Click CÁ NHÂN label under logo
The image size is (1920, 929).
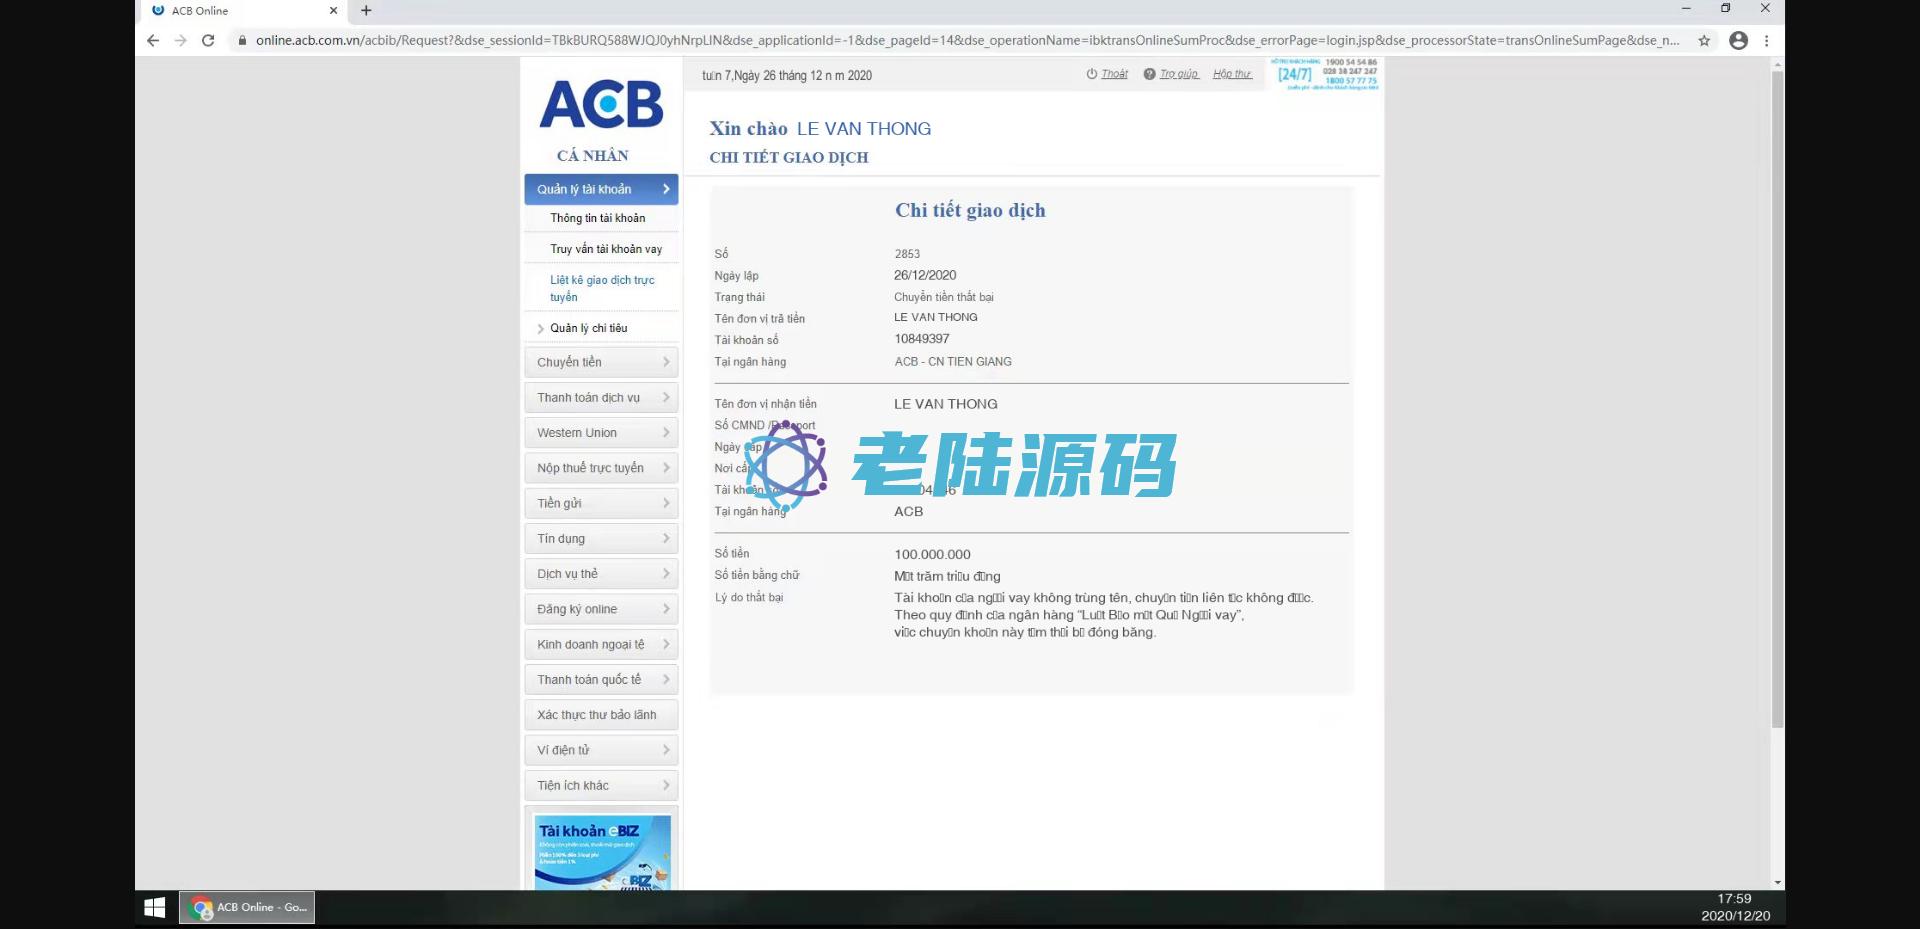point(593,156)
